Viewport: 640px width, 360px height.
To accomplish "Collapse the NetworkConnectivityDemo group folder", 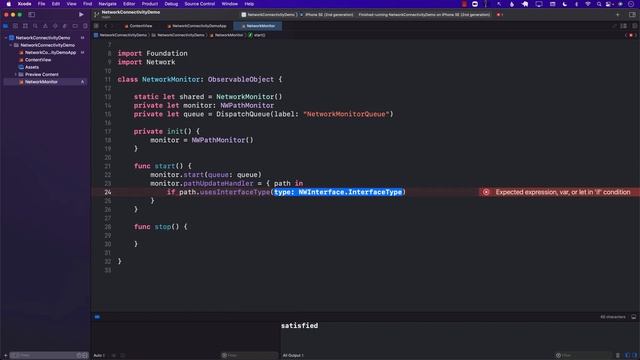I will (11, 45).
